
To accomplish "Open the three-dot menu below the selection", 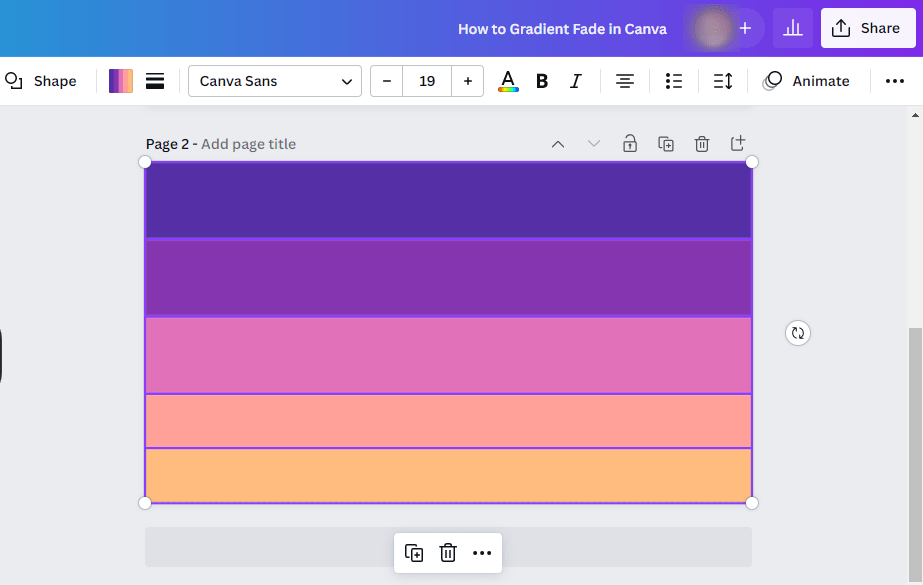I will tap(483, 552).
